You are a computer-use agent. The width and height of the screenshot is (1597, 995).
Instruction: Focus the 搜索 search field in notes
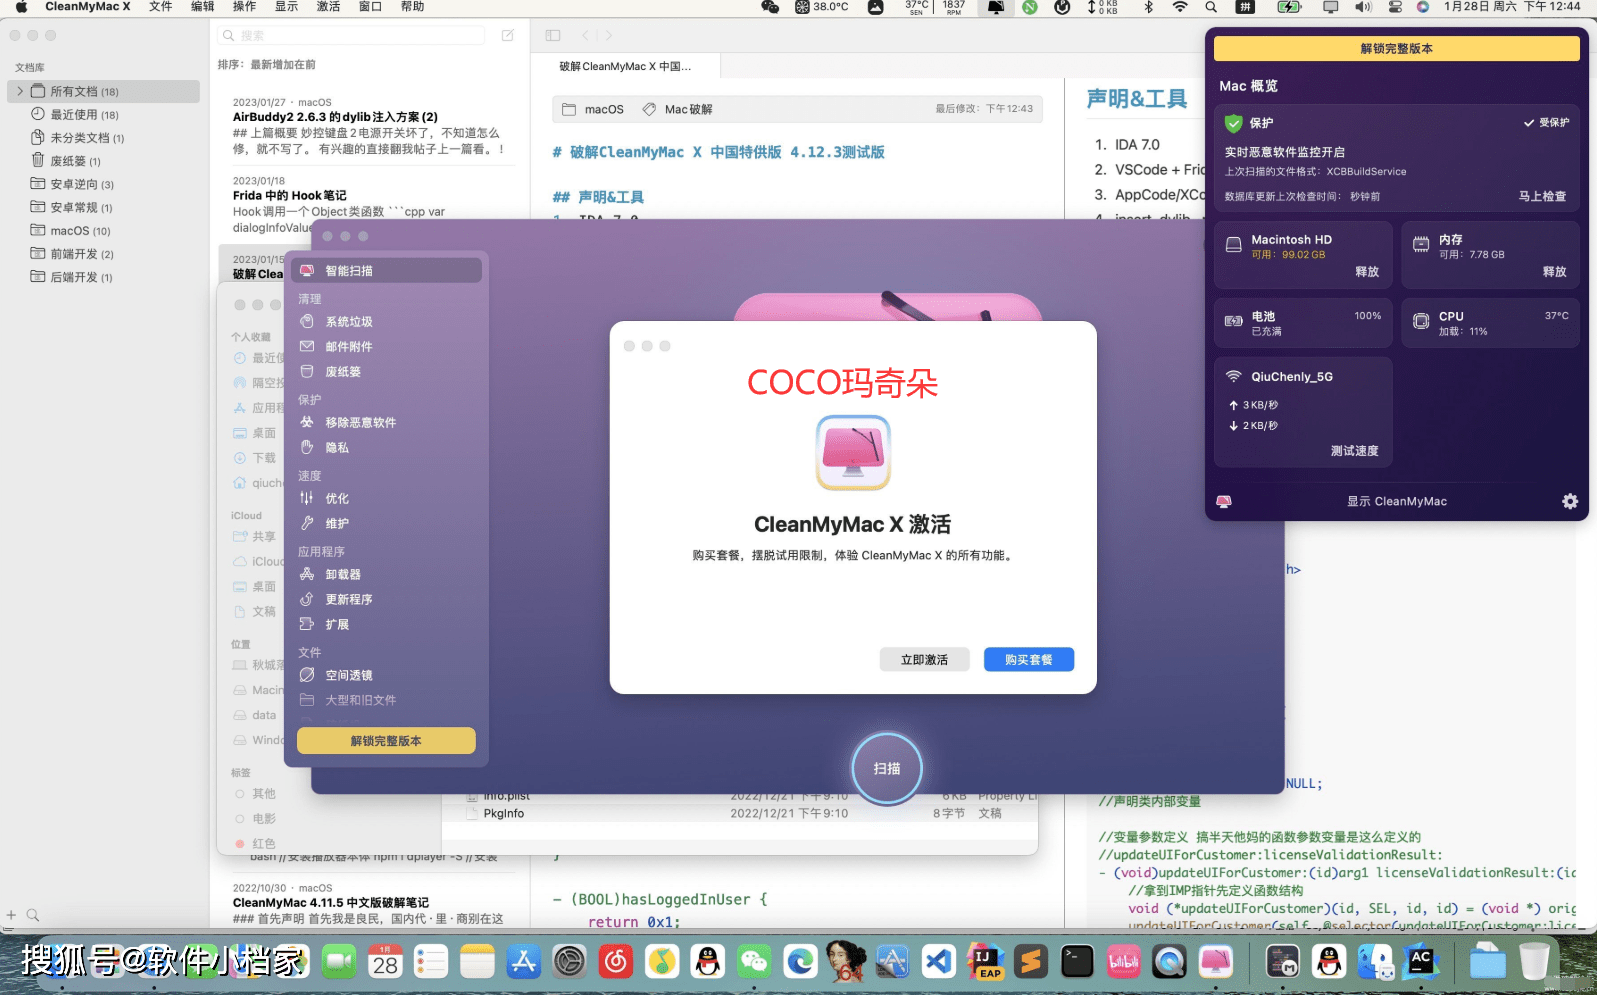click(352, 35)
